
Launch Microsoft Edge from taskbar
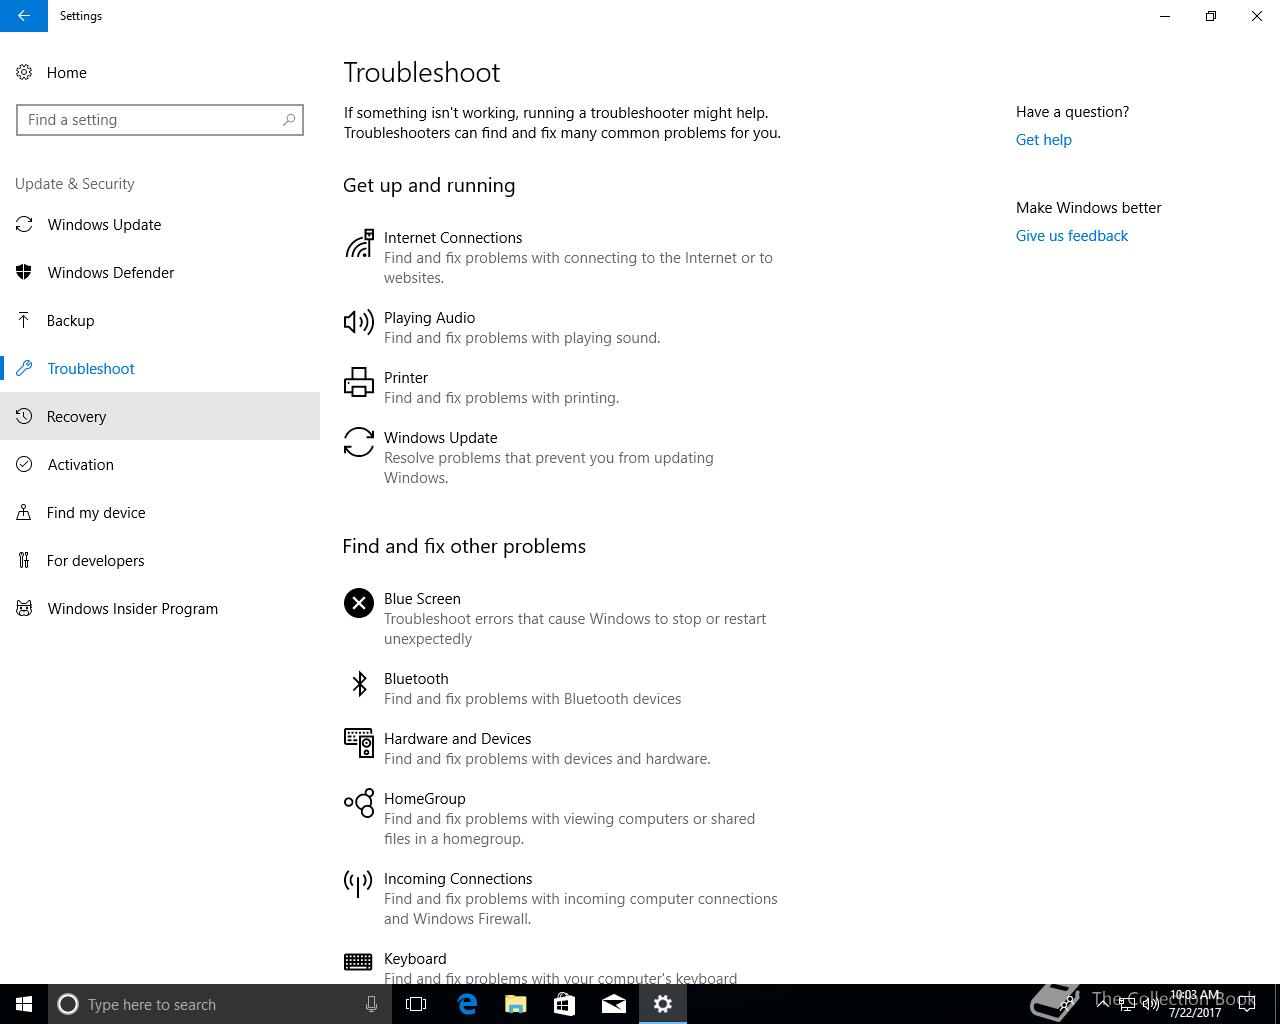(x=467, y=1004)
